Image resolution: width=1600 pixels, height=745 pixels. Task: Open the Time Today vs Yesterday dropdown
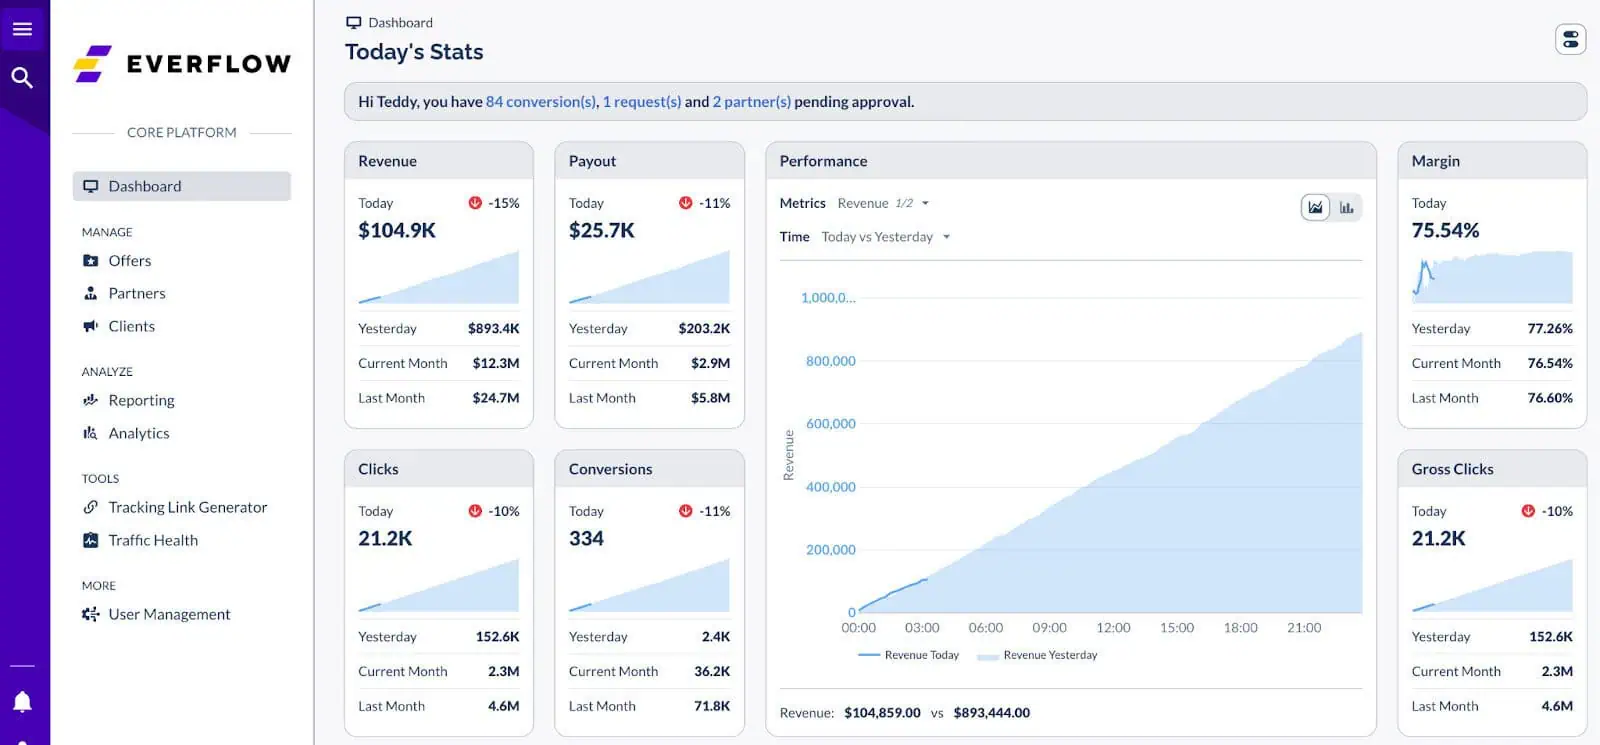click(885, 237)
